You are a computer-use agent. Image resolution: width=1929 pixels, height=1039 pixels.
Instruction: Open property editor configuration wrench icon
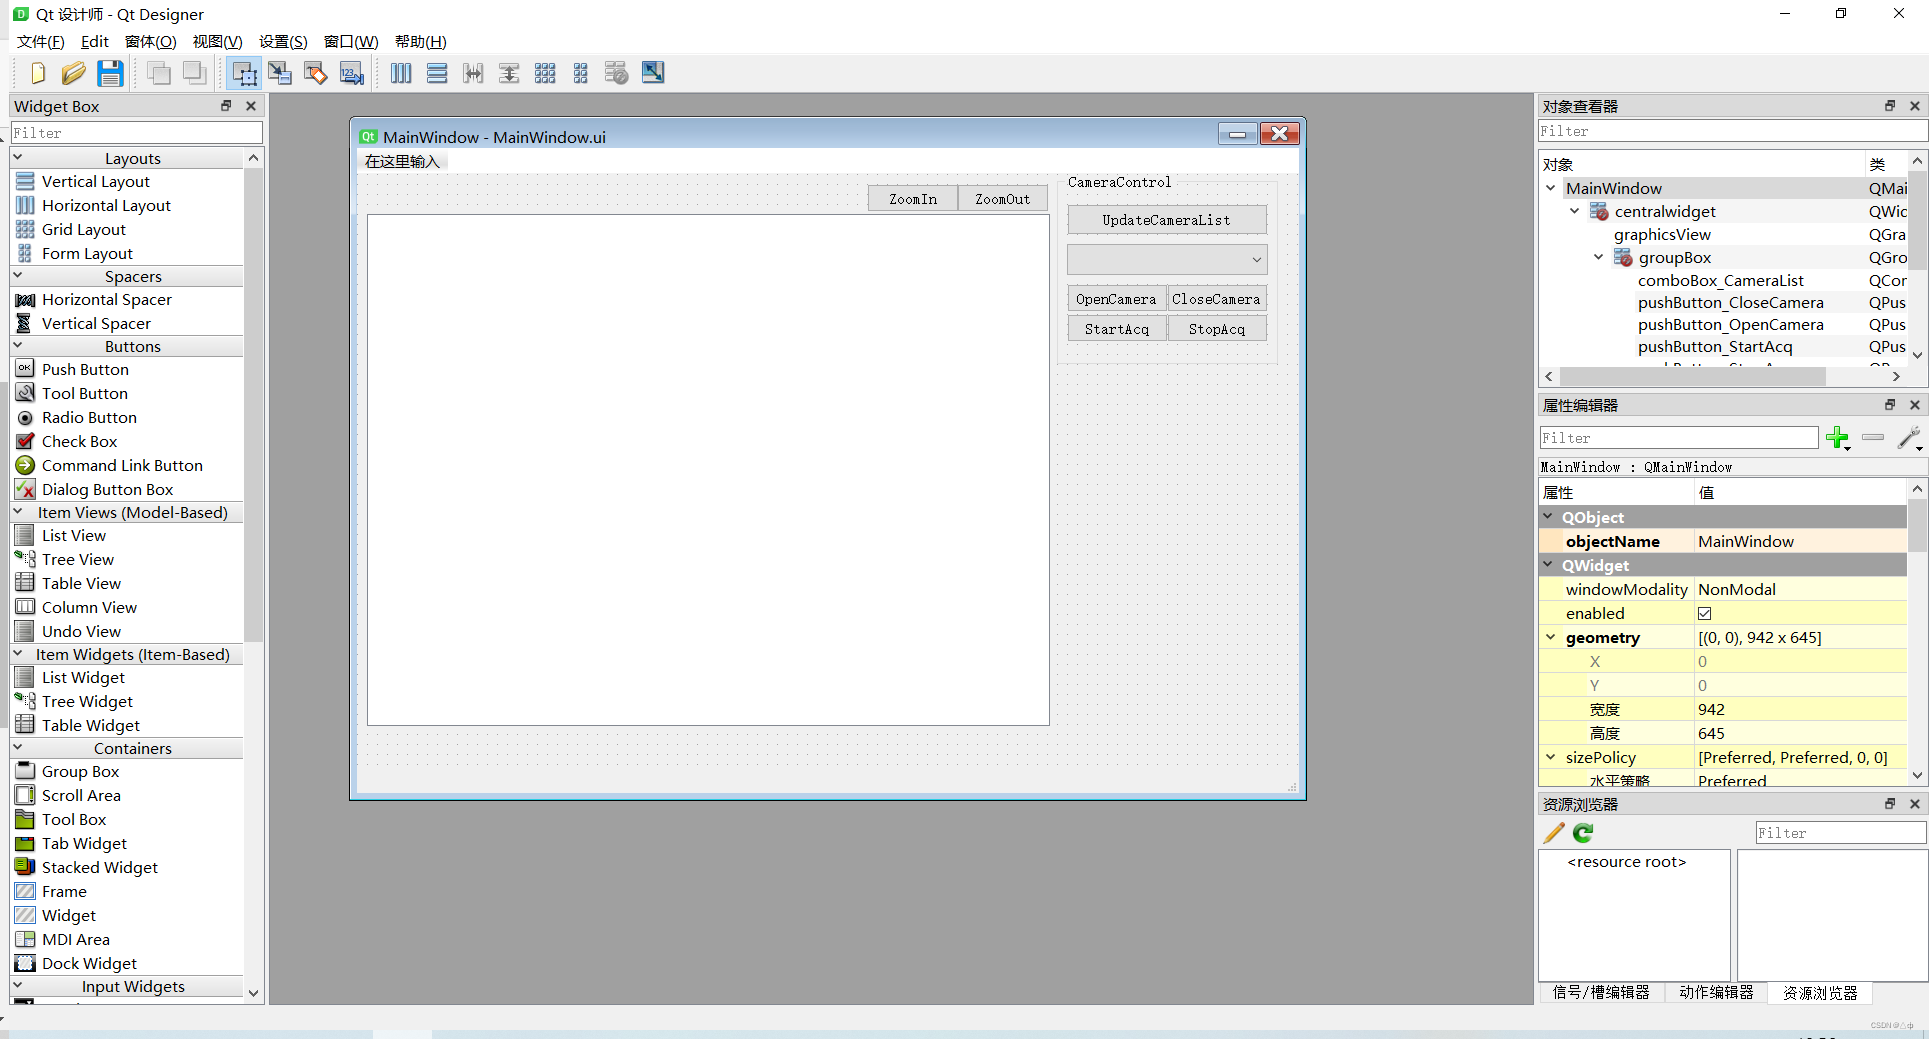[1909, 438]
